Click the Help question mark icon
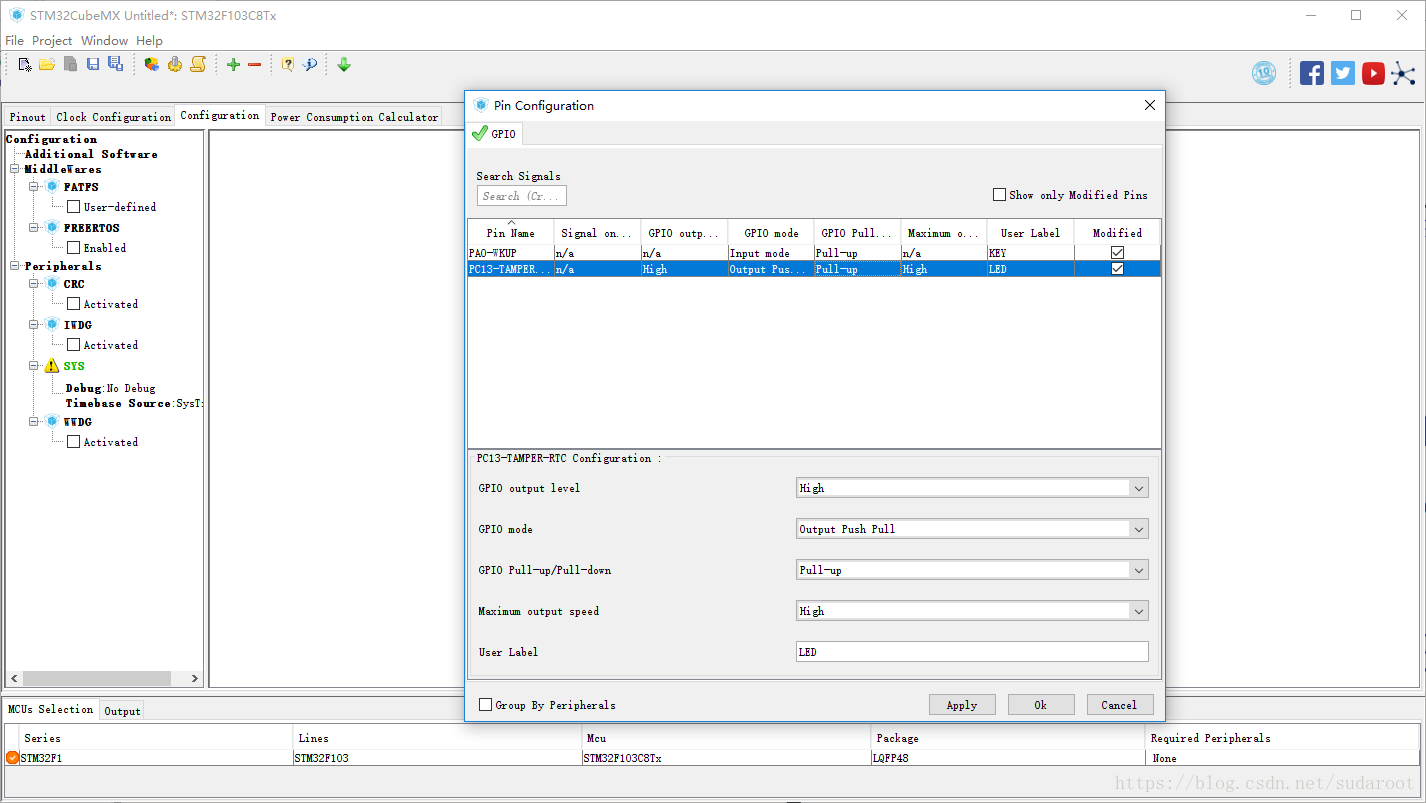The image size is (1426, 803). [x=288, y=64]
